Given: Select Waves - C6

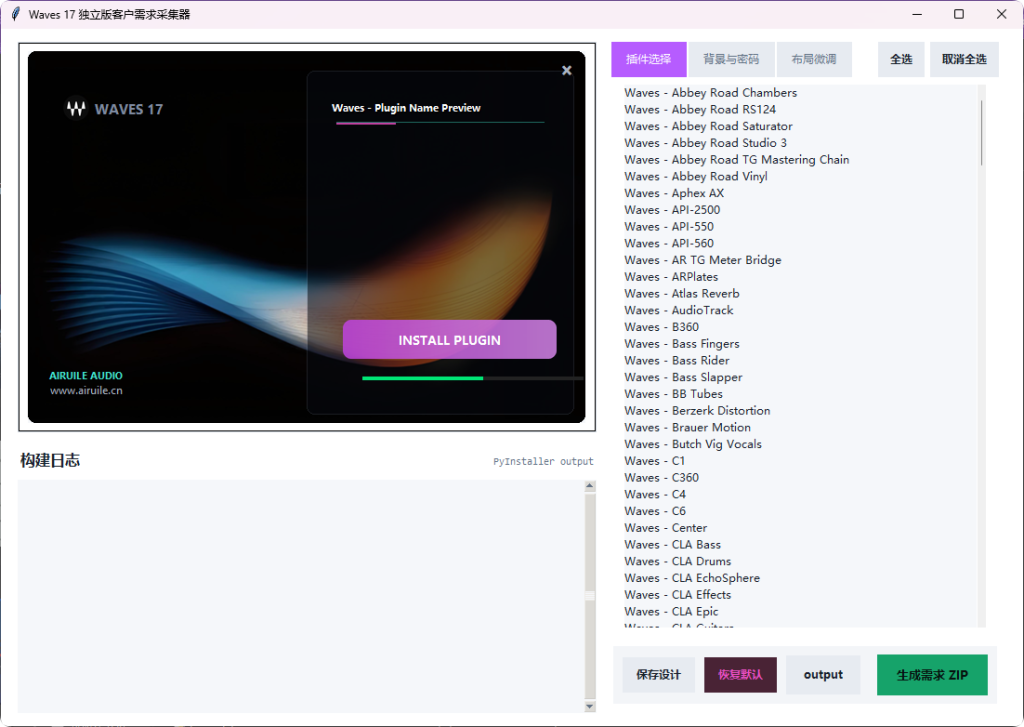Looking at the screenshot, I should click(x=655, y=511).
